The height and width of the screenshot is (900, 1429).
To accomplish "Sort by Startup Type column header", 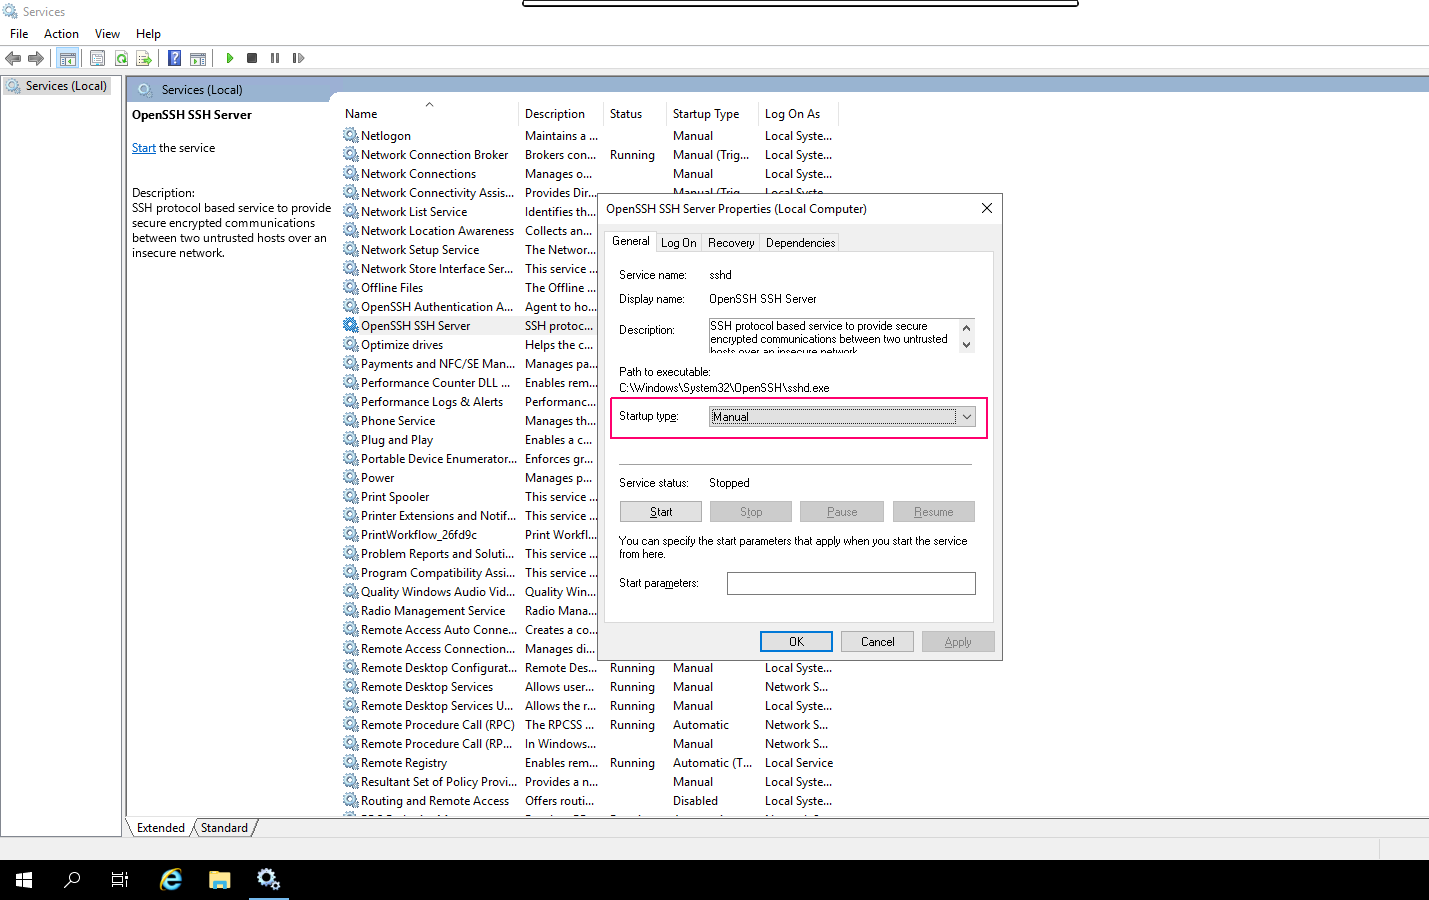I will (x=712, y=114).
